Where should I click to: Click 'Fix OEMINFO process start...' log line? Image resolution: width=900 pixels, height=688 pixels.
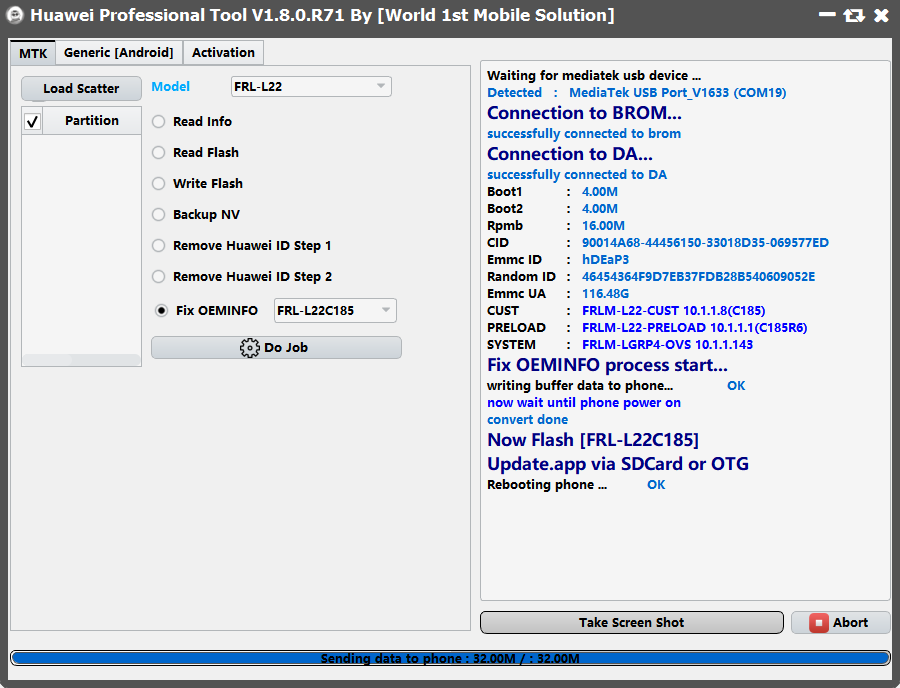click(x=607, y=365)
